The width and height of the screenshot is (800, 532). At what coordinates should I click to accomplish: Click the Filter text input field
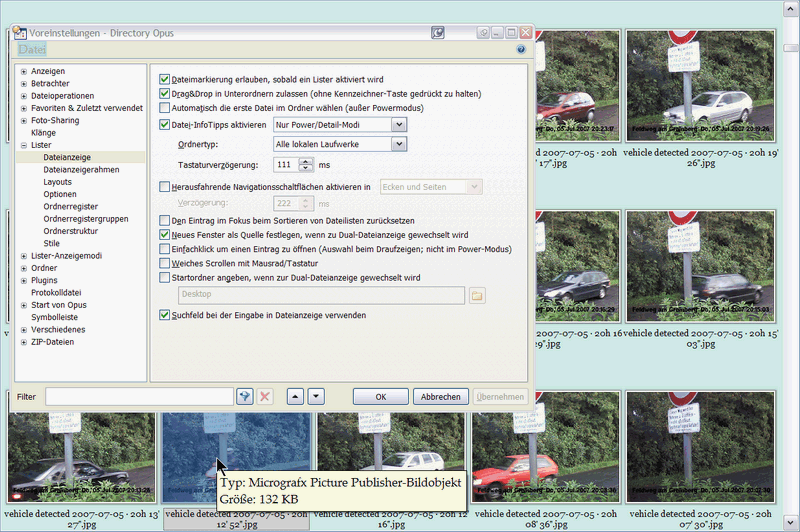point(139,396)
